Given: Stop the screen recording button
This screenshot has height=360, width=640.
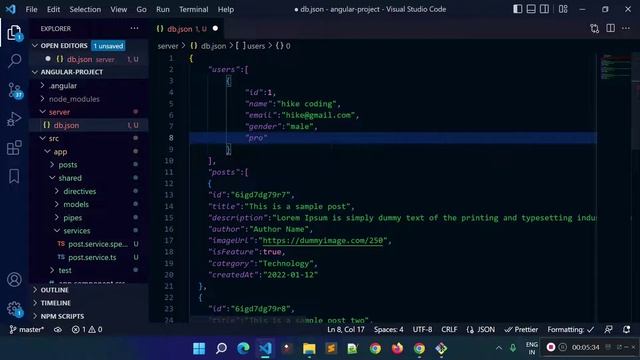Looking at the screenshot, I should tap(551, 347).
